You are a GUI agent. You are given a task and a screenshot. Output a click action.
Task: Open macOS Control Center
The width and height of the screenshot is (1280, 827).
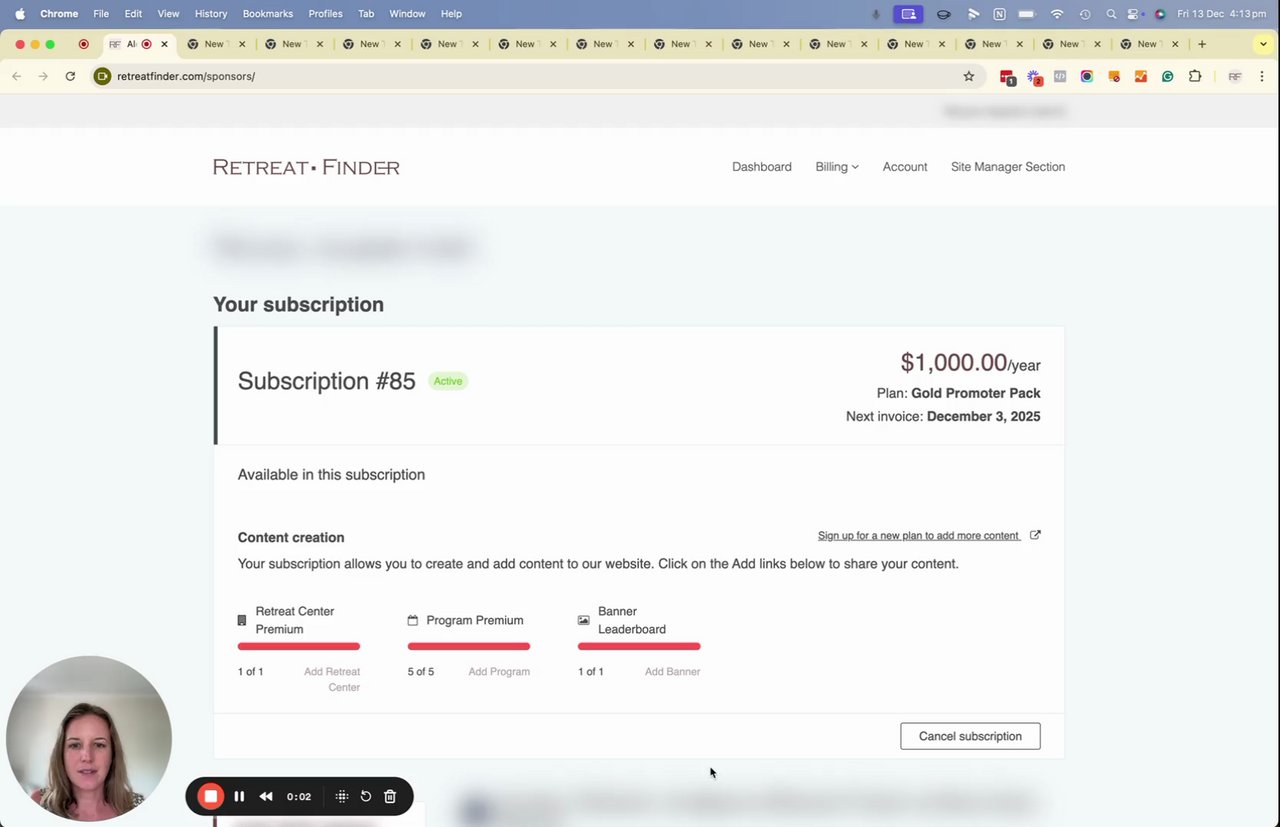click(x=1134, y=14)
